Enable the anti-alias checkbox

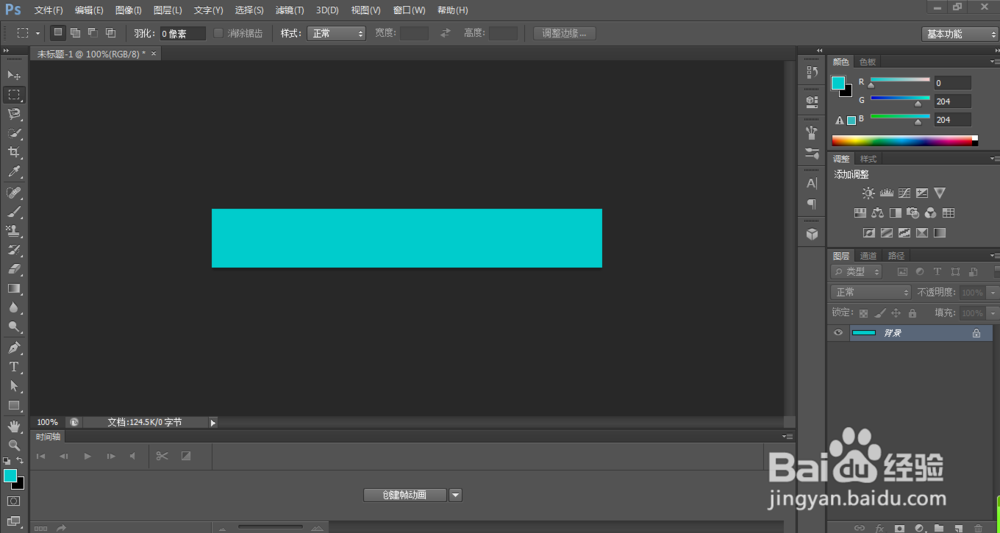[218, 33]
